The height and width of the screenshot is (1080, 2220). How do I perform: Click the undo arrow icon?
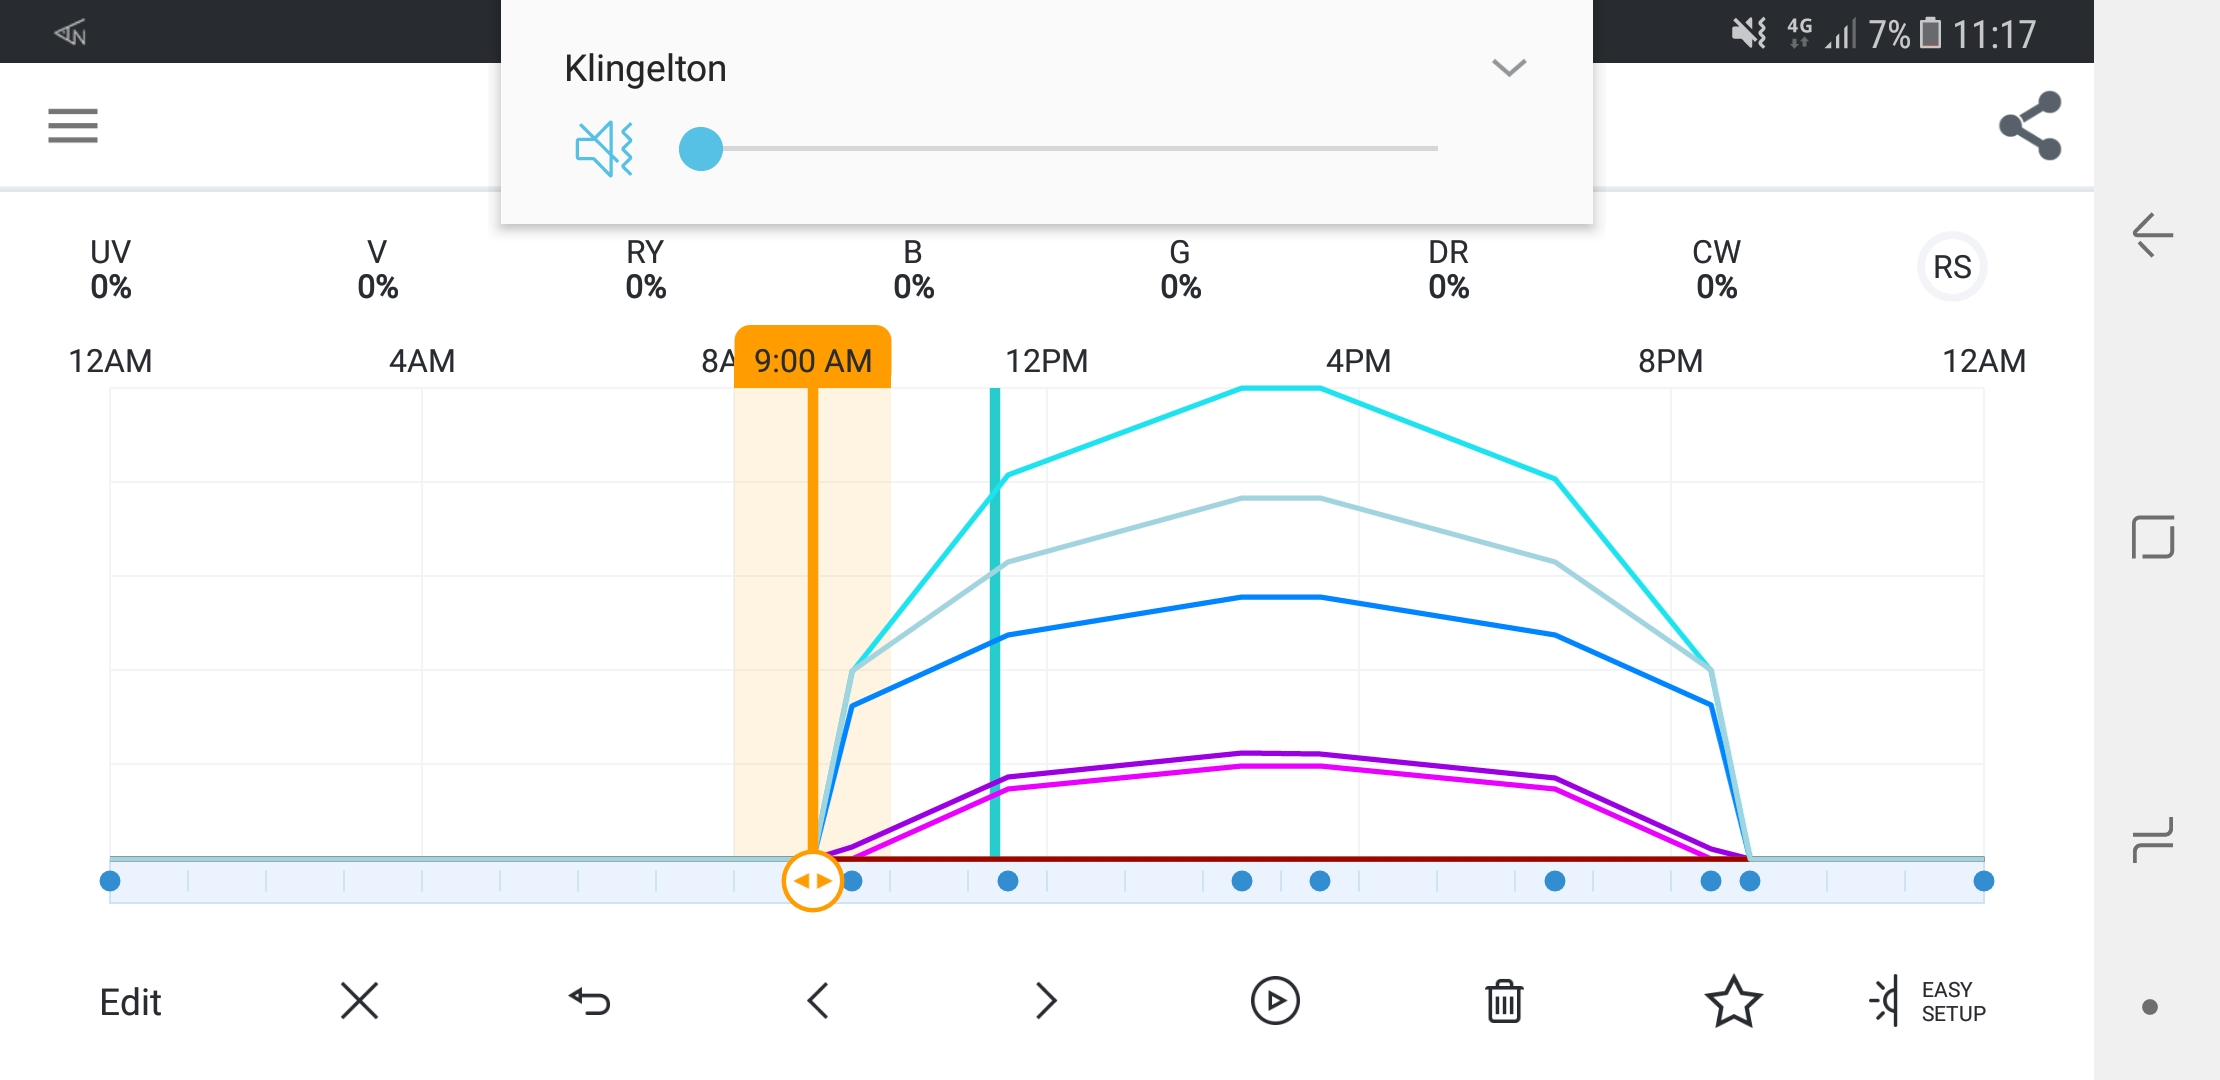coord(589,1001)
